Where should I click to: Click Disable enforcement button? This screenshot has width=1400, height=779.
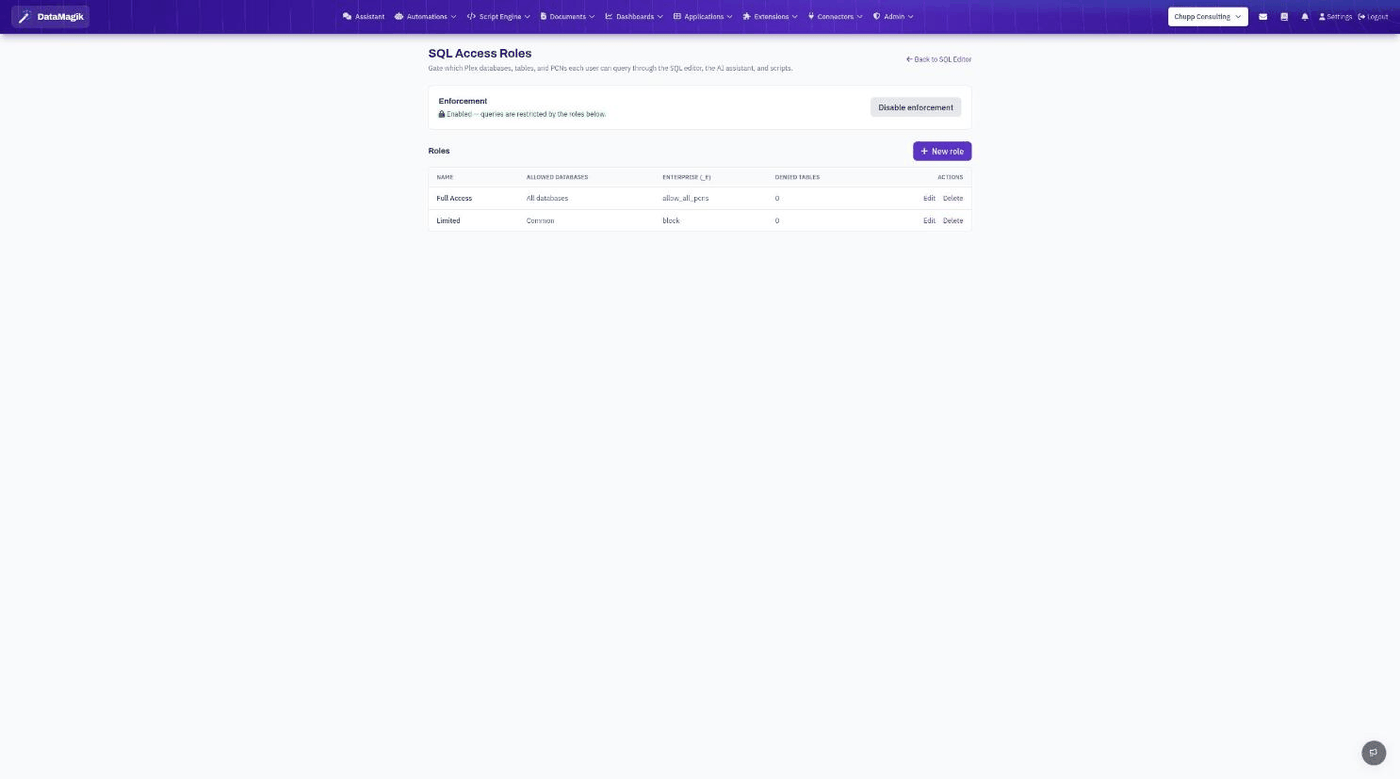pos(916,107)
